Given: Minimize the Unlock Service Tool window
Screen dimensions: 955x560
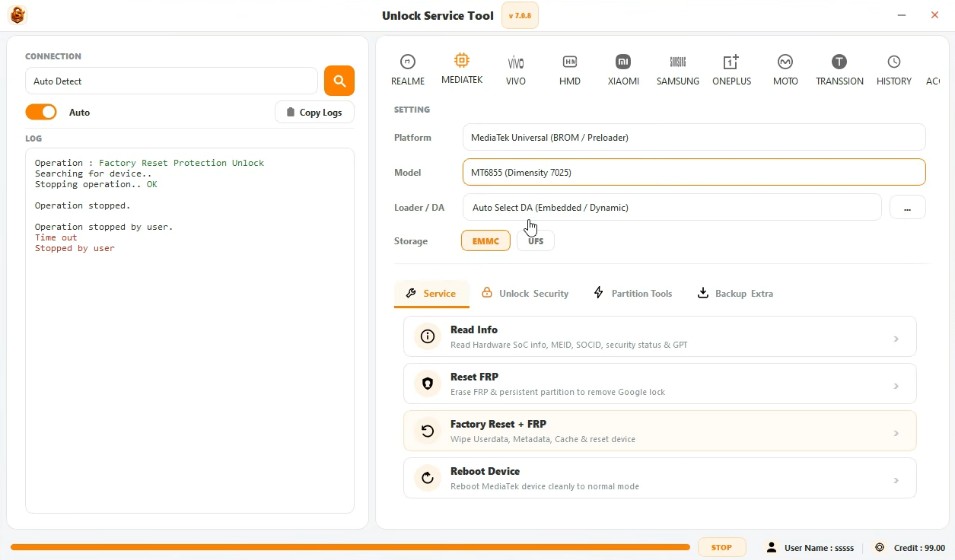Looking at the screenshot, I should click(901, 15).
